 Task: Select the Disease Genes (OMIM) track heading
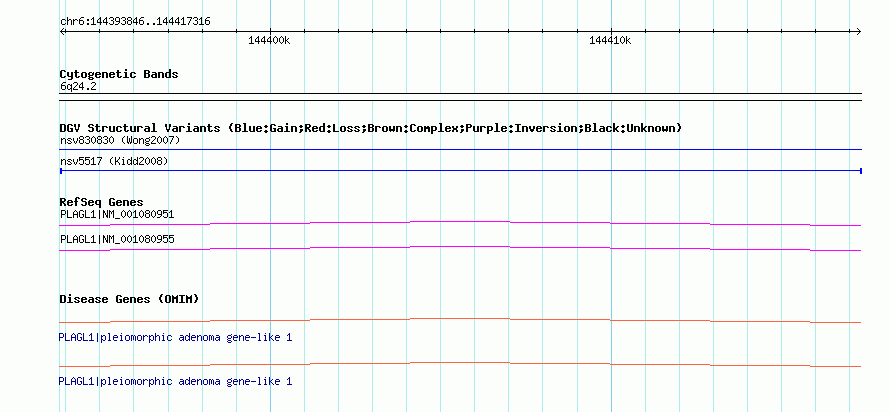coord(129,299)
